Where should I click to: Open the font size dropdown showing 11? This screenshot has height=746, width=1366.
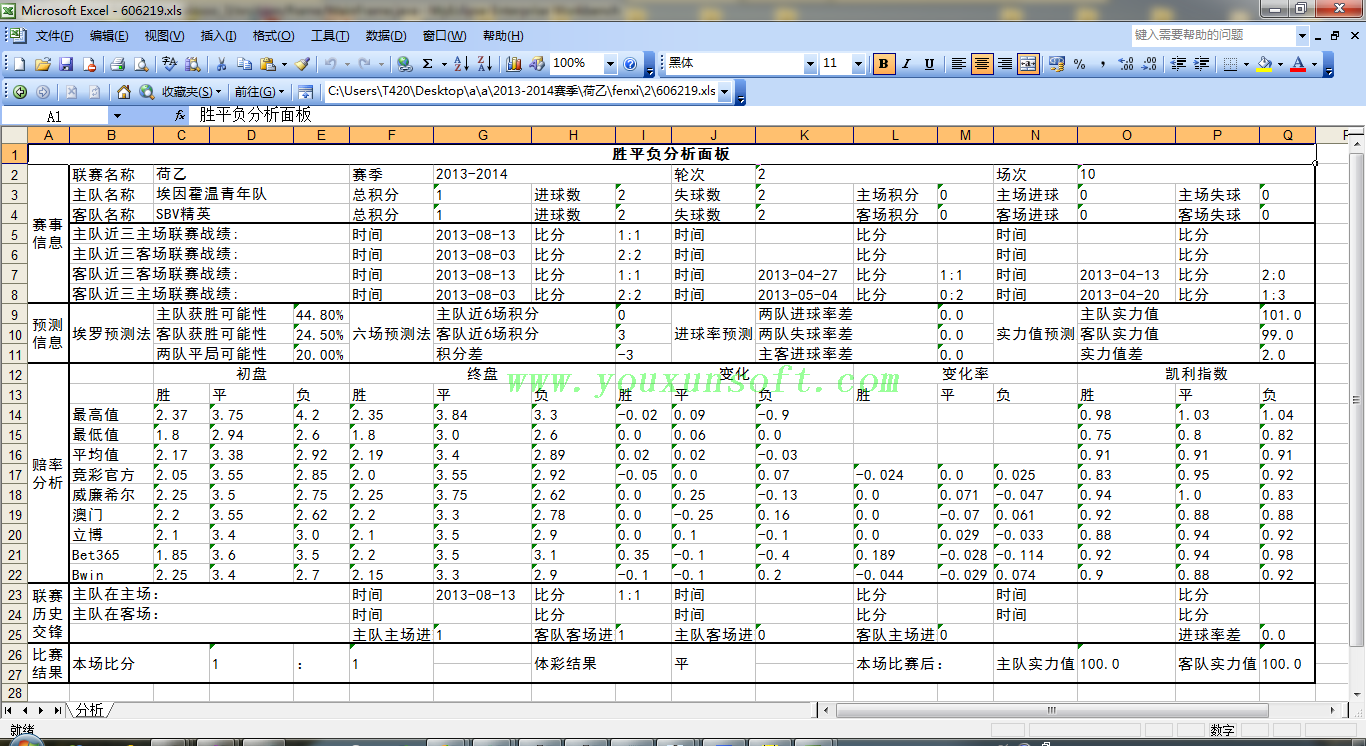[858, 64]
